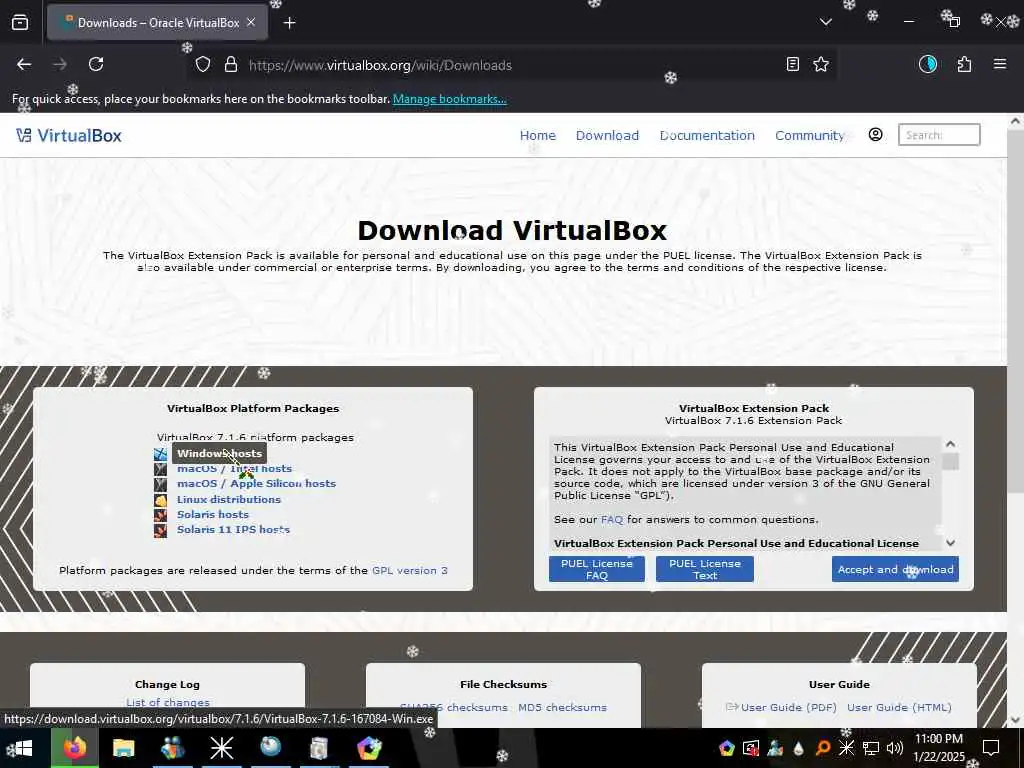Click license box scroll up arrow
Image resolution: width=1024 pixels, height=768 pixels.
coord(950,444)
